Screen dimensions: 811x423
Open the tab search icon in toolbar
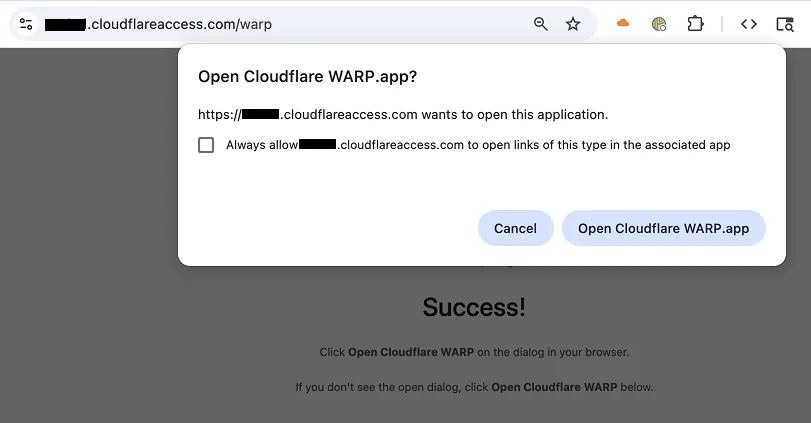pos(784,24)
